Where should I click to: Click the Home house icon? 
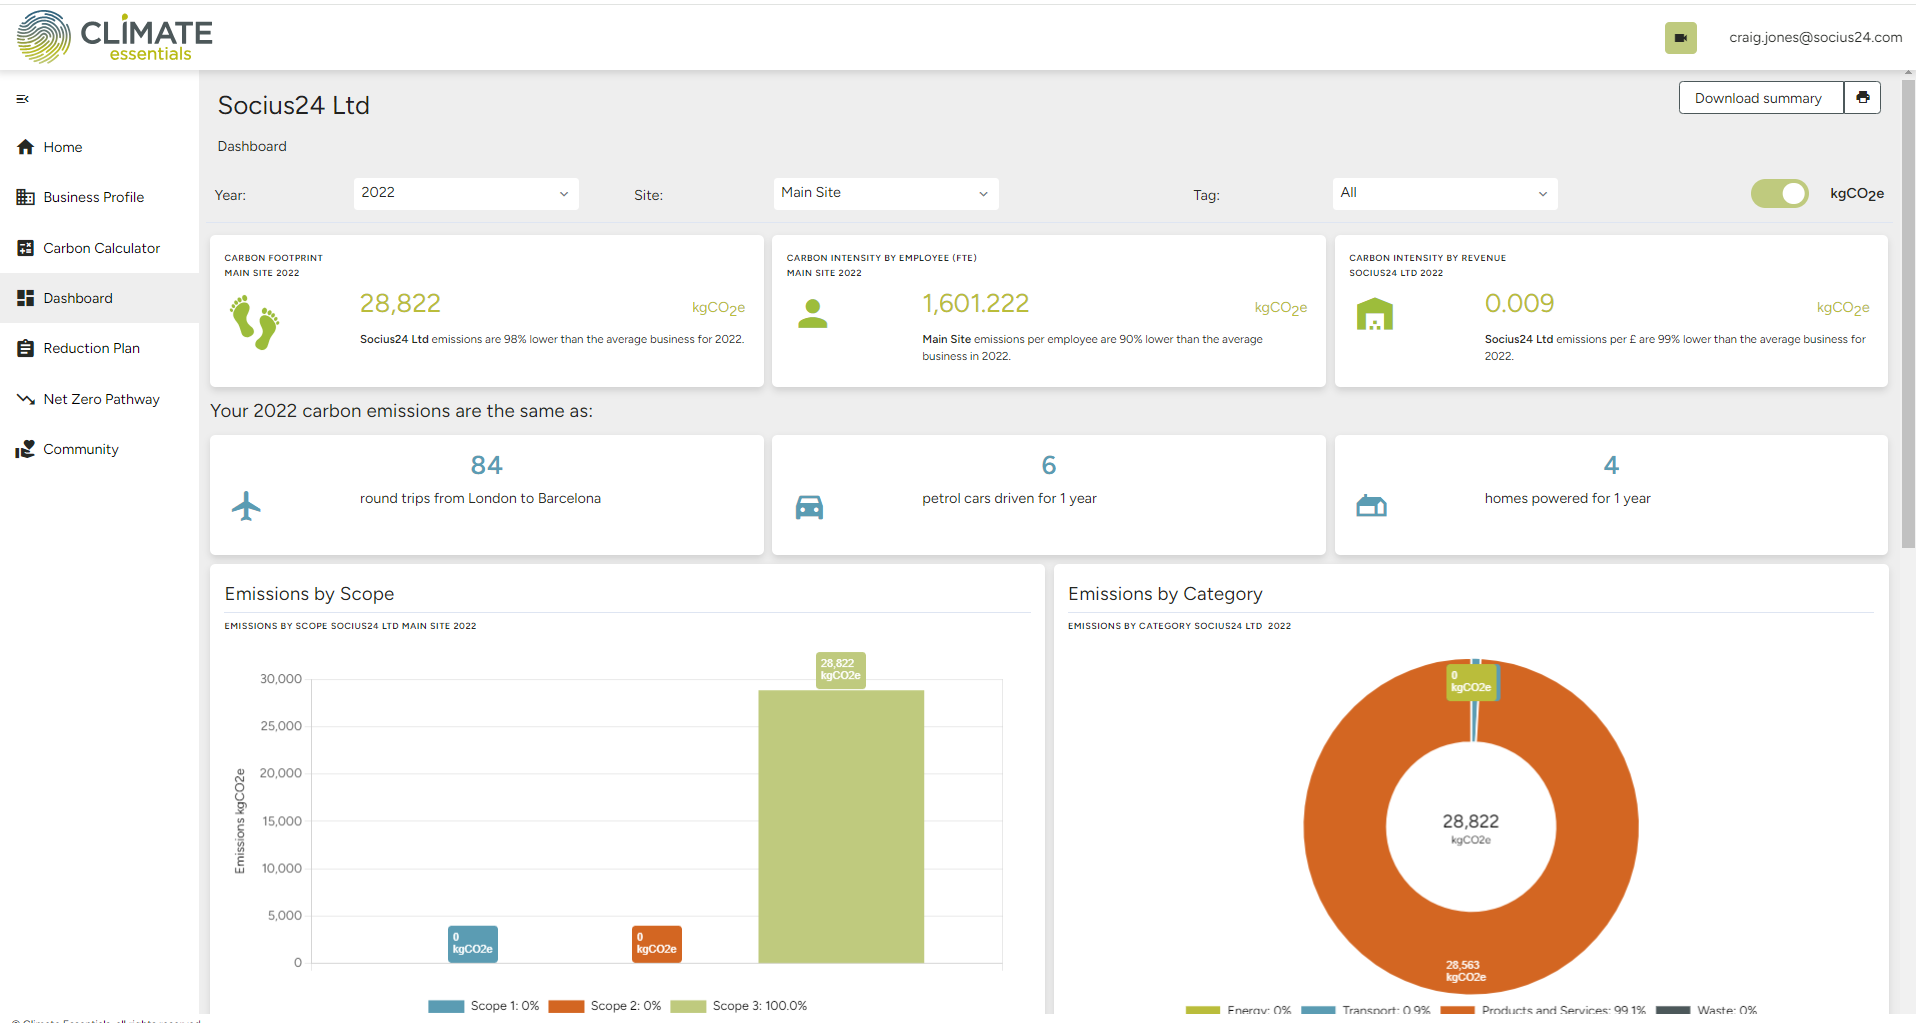(x=26, y=147)
